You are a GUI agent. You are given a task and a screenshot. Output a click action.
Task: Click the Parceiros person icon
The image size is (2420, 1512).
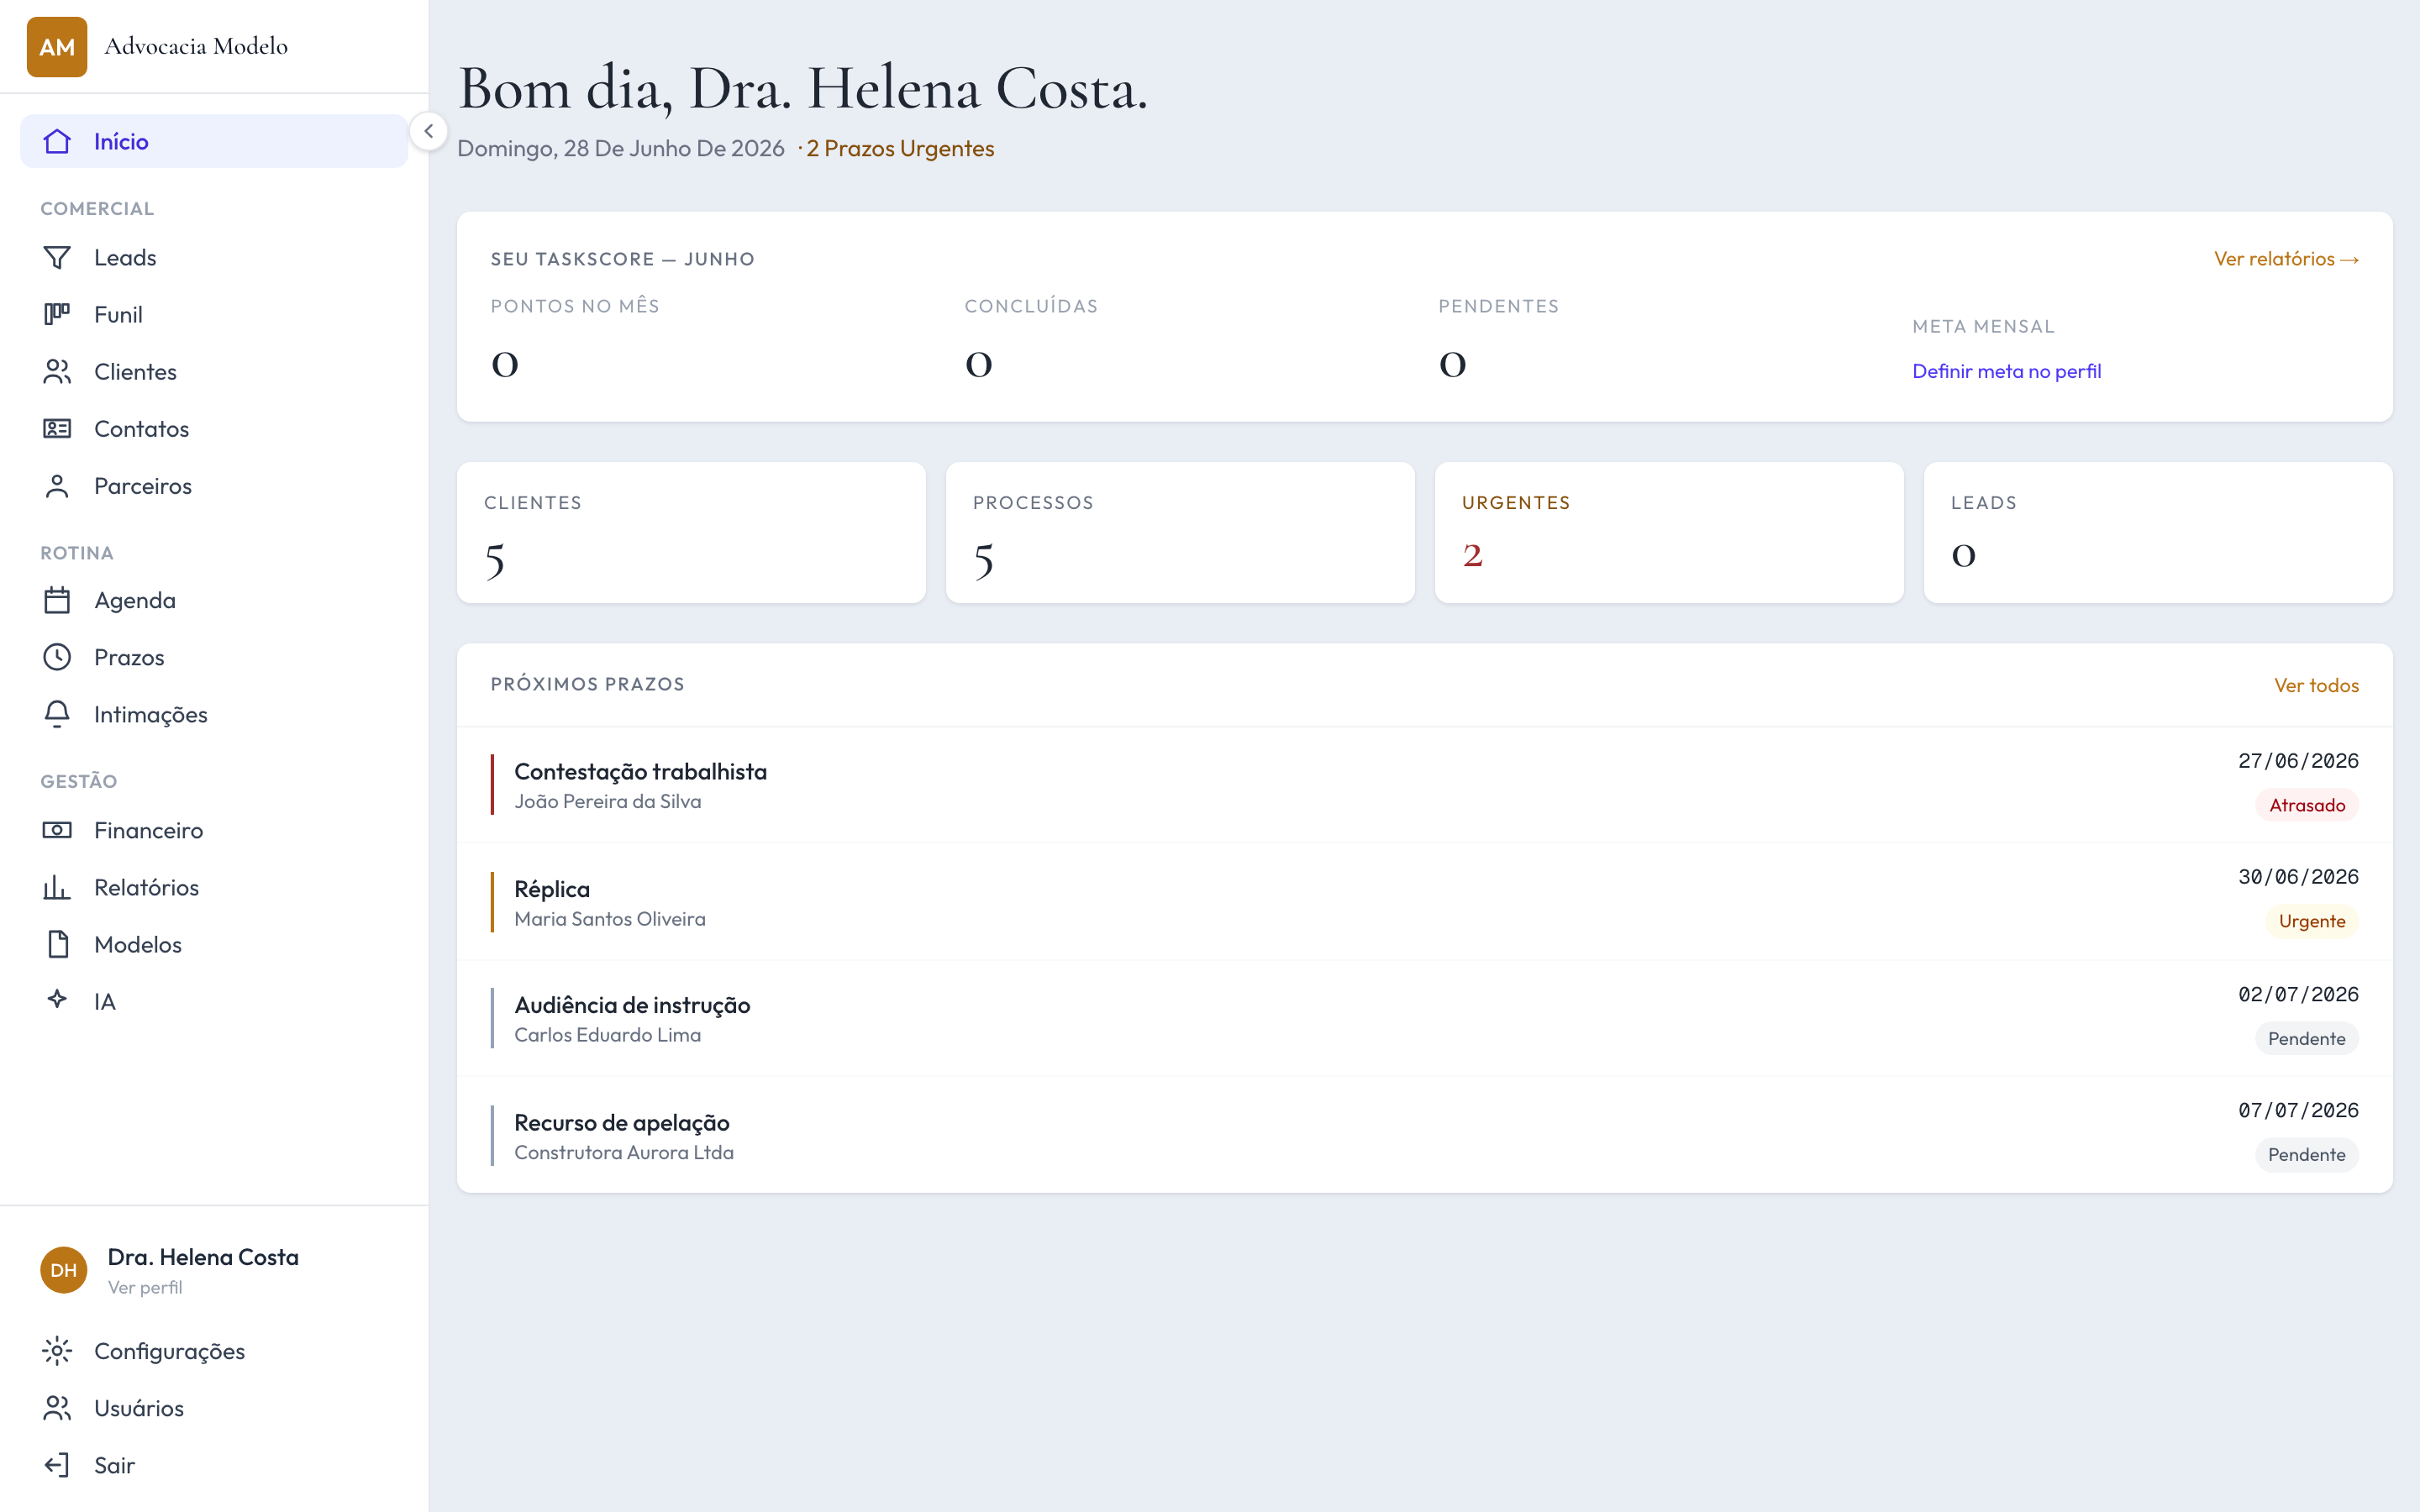[57, 486]
